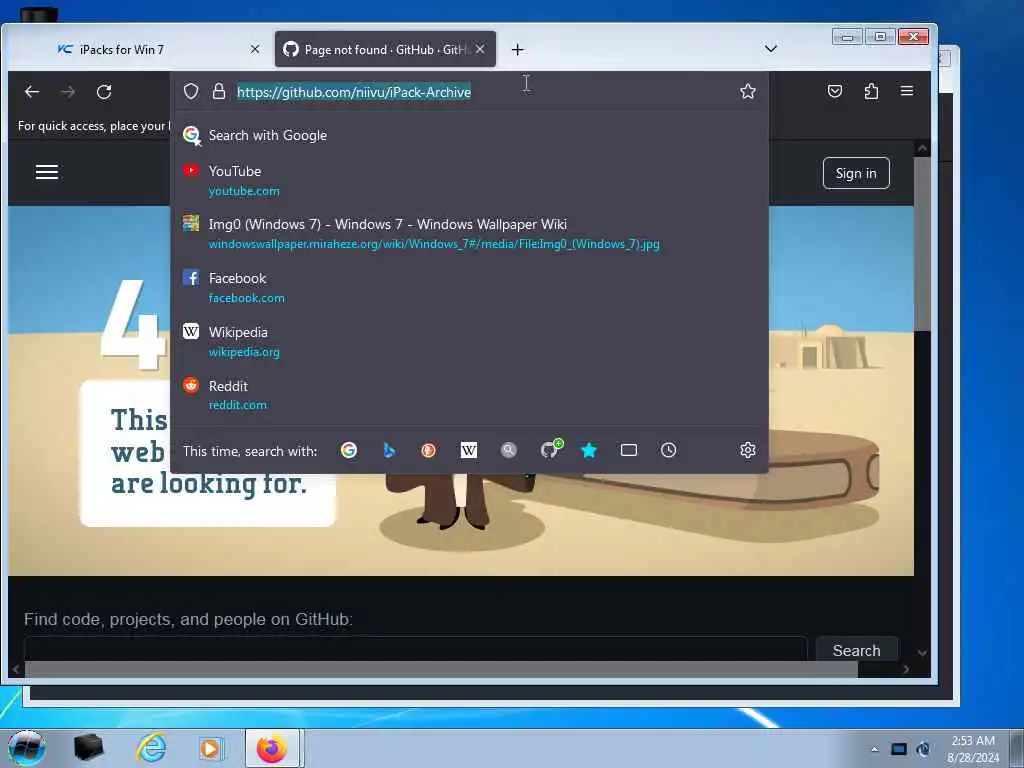Open Windows Media Player from taskbar
Image resolution: width=1024 pixels, height=768 pixels.
tap(210, 748)
